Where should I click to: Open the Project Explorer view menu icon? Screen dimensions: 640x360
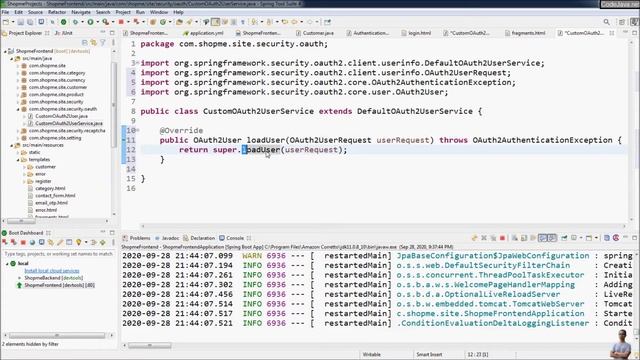pyautogui.click(x=113, y=42)
